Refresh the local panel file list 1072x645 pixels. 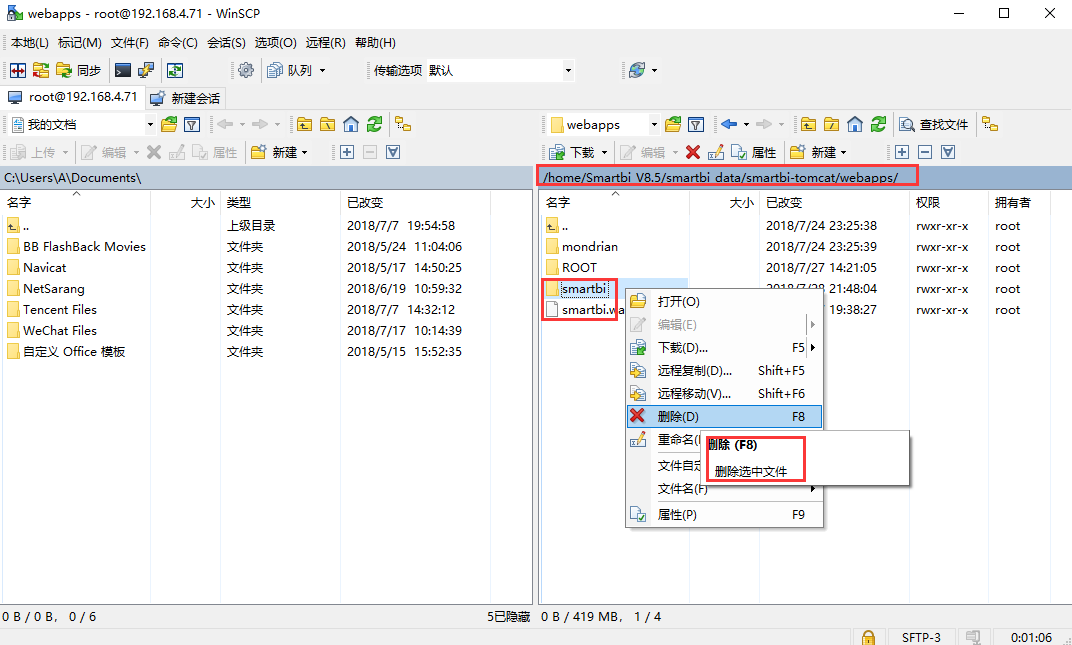point(374,124)
